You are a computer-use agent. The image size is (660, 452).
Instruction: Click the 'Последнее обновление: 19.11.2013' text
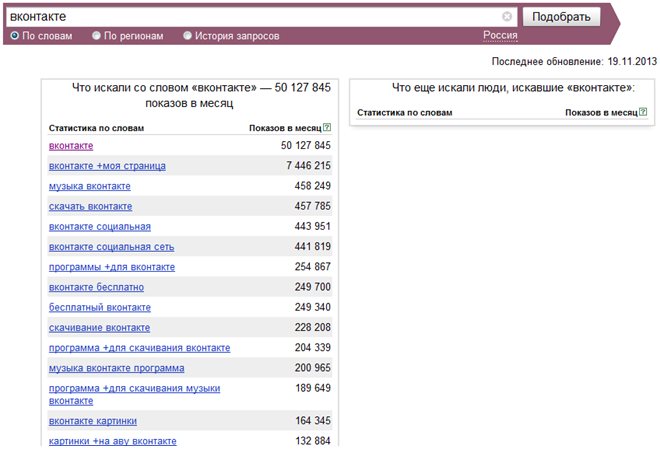pos(574,61)
